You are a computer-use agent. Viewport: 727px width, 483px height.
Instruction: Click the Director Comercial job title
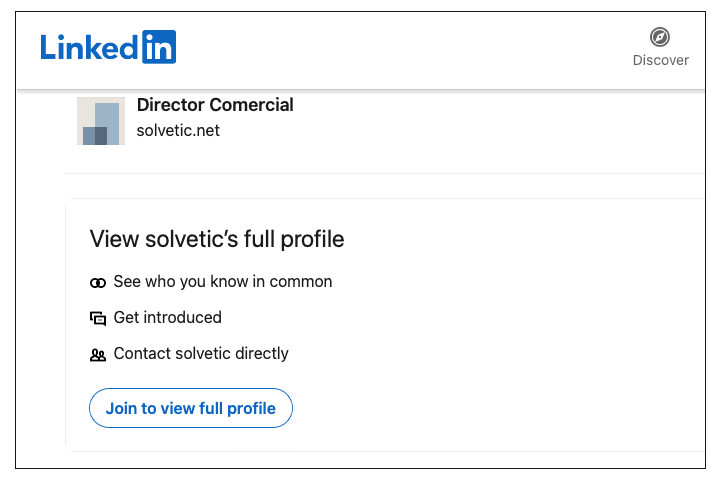[x=215, y=105]
